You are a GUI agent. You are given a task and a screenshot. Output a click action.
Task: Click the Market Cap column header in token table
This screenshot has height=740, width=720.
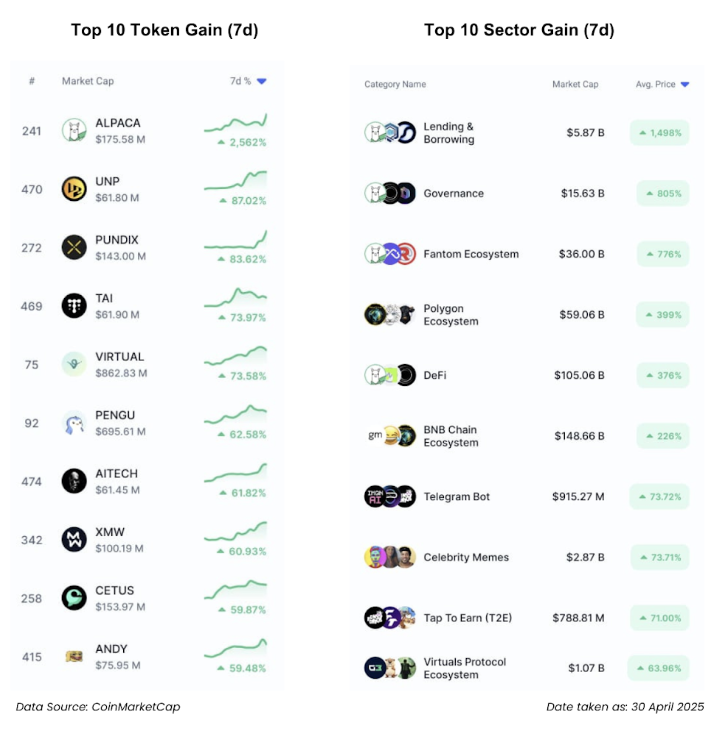[x=88, y=81]
